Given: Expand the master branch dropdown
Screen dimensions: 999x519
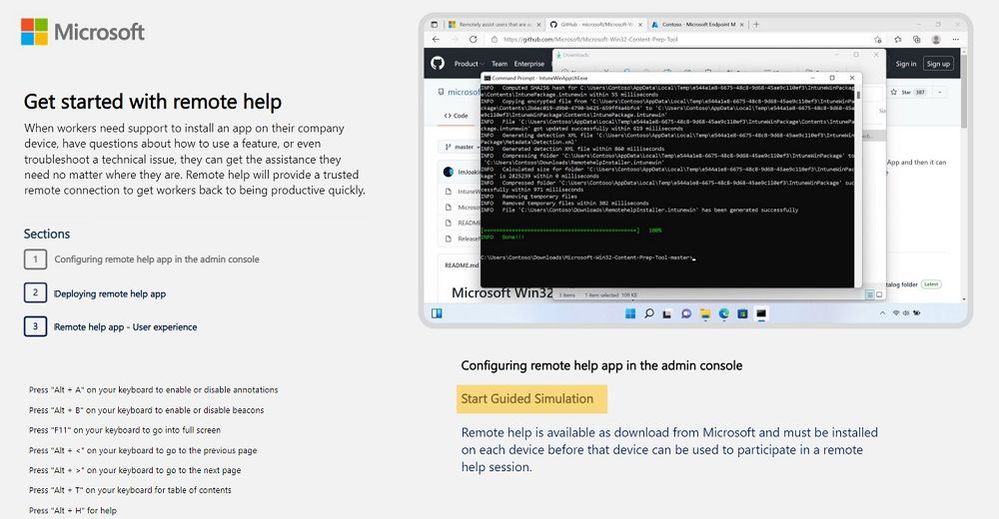Looking at the screenshot, I should coord(462,147).
